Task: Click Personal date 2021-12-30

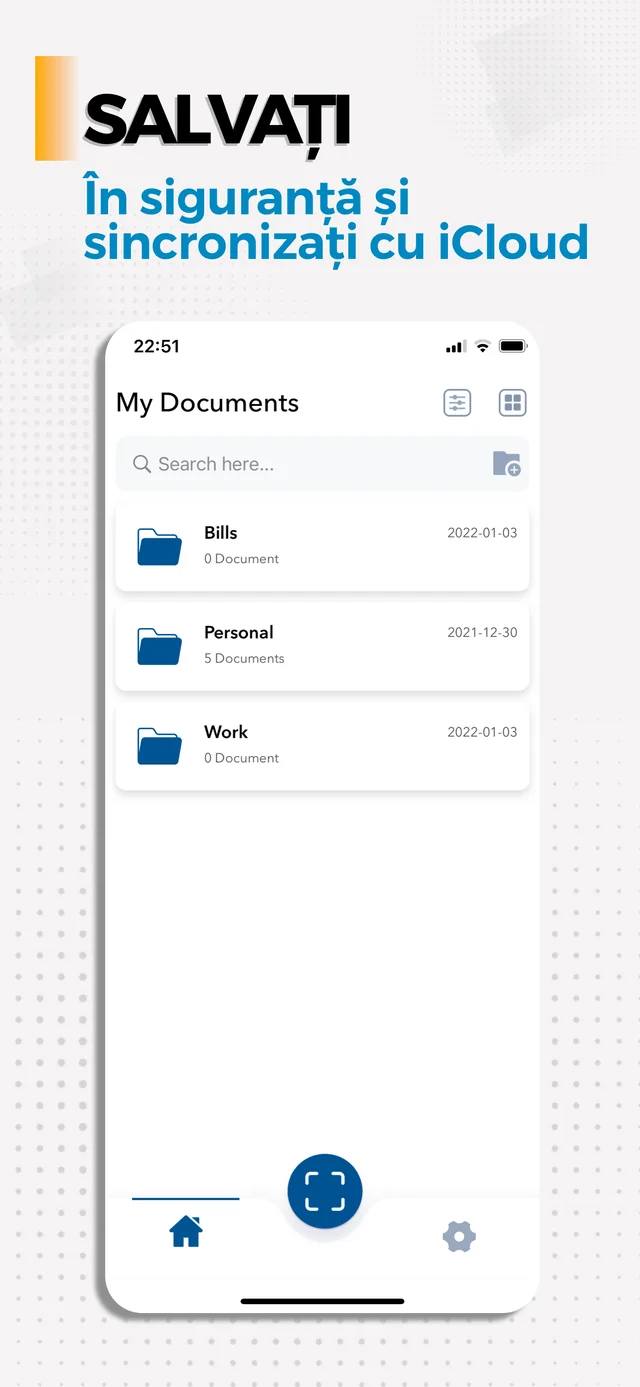Action: pyautogui.click(x=482, y=633)
